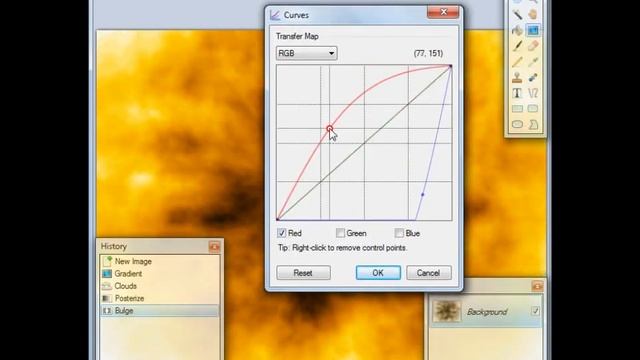This screenshot has height=360, width=640.
Task: Click the Background layer name
Action: pyautogui.click(x=487, y=312)
